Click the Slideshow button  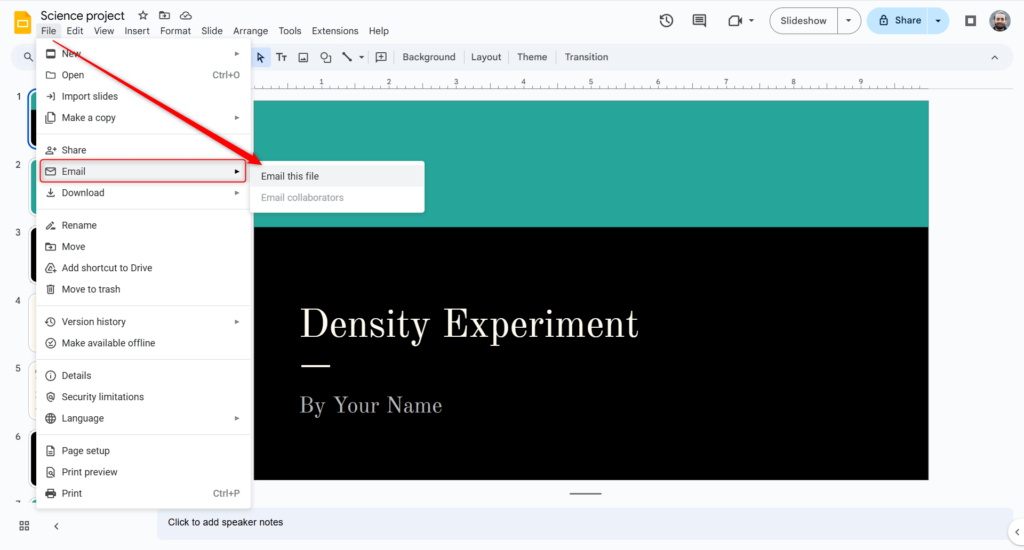point(804,20)
